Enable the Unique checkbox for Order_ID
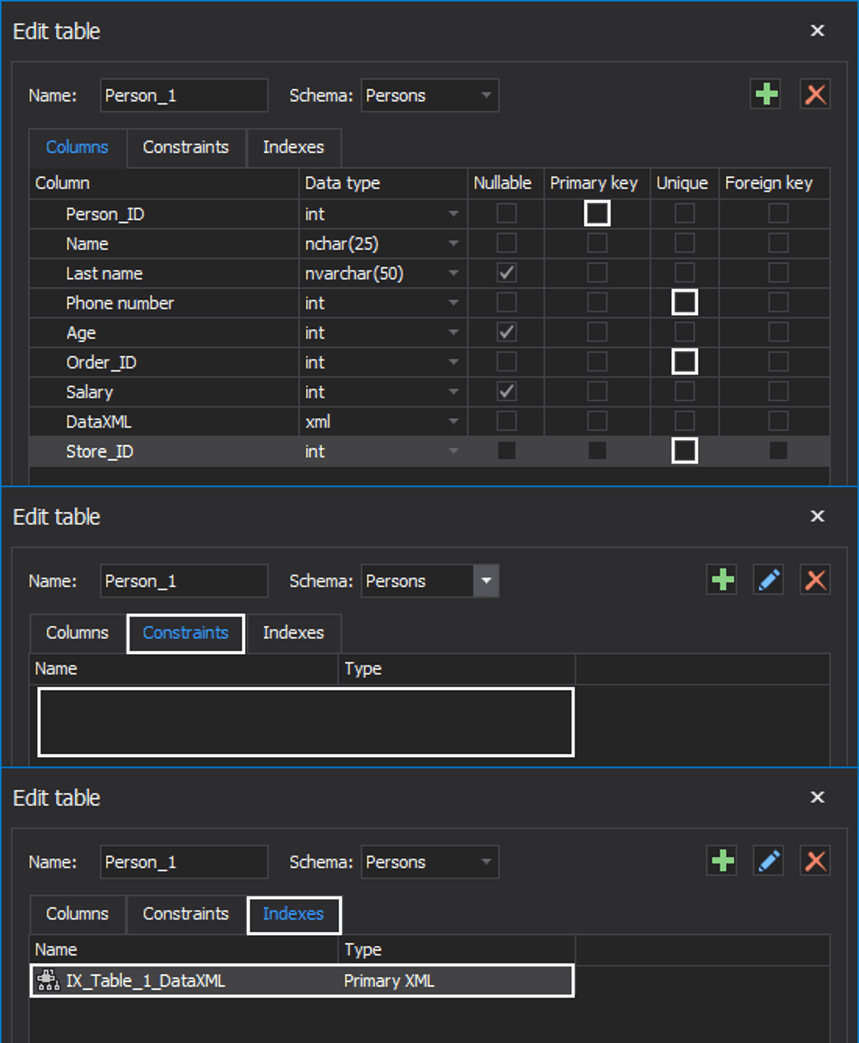The image size is (859, 1043). point(684,361)
